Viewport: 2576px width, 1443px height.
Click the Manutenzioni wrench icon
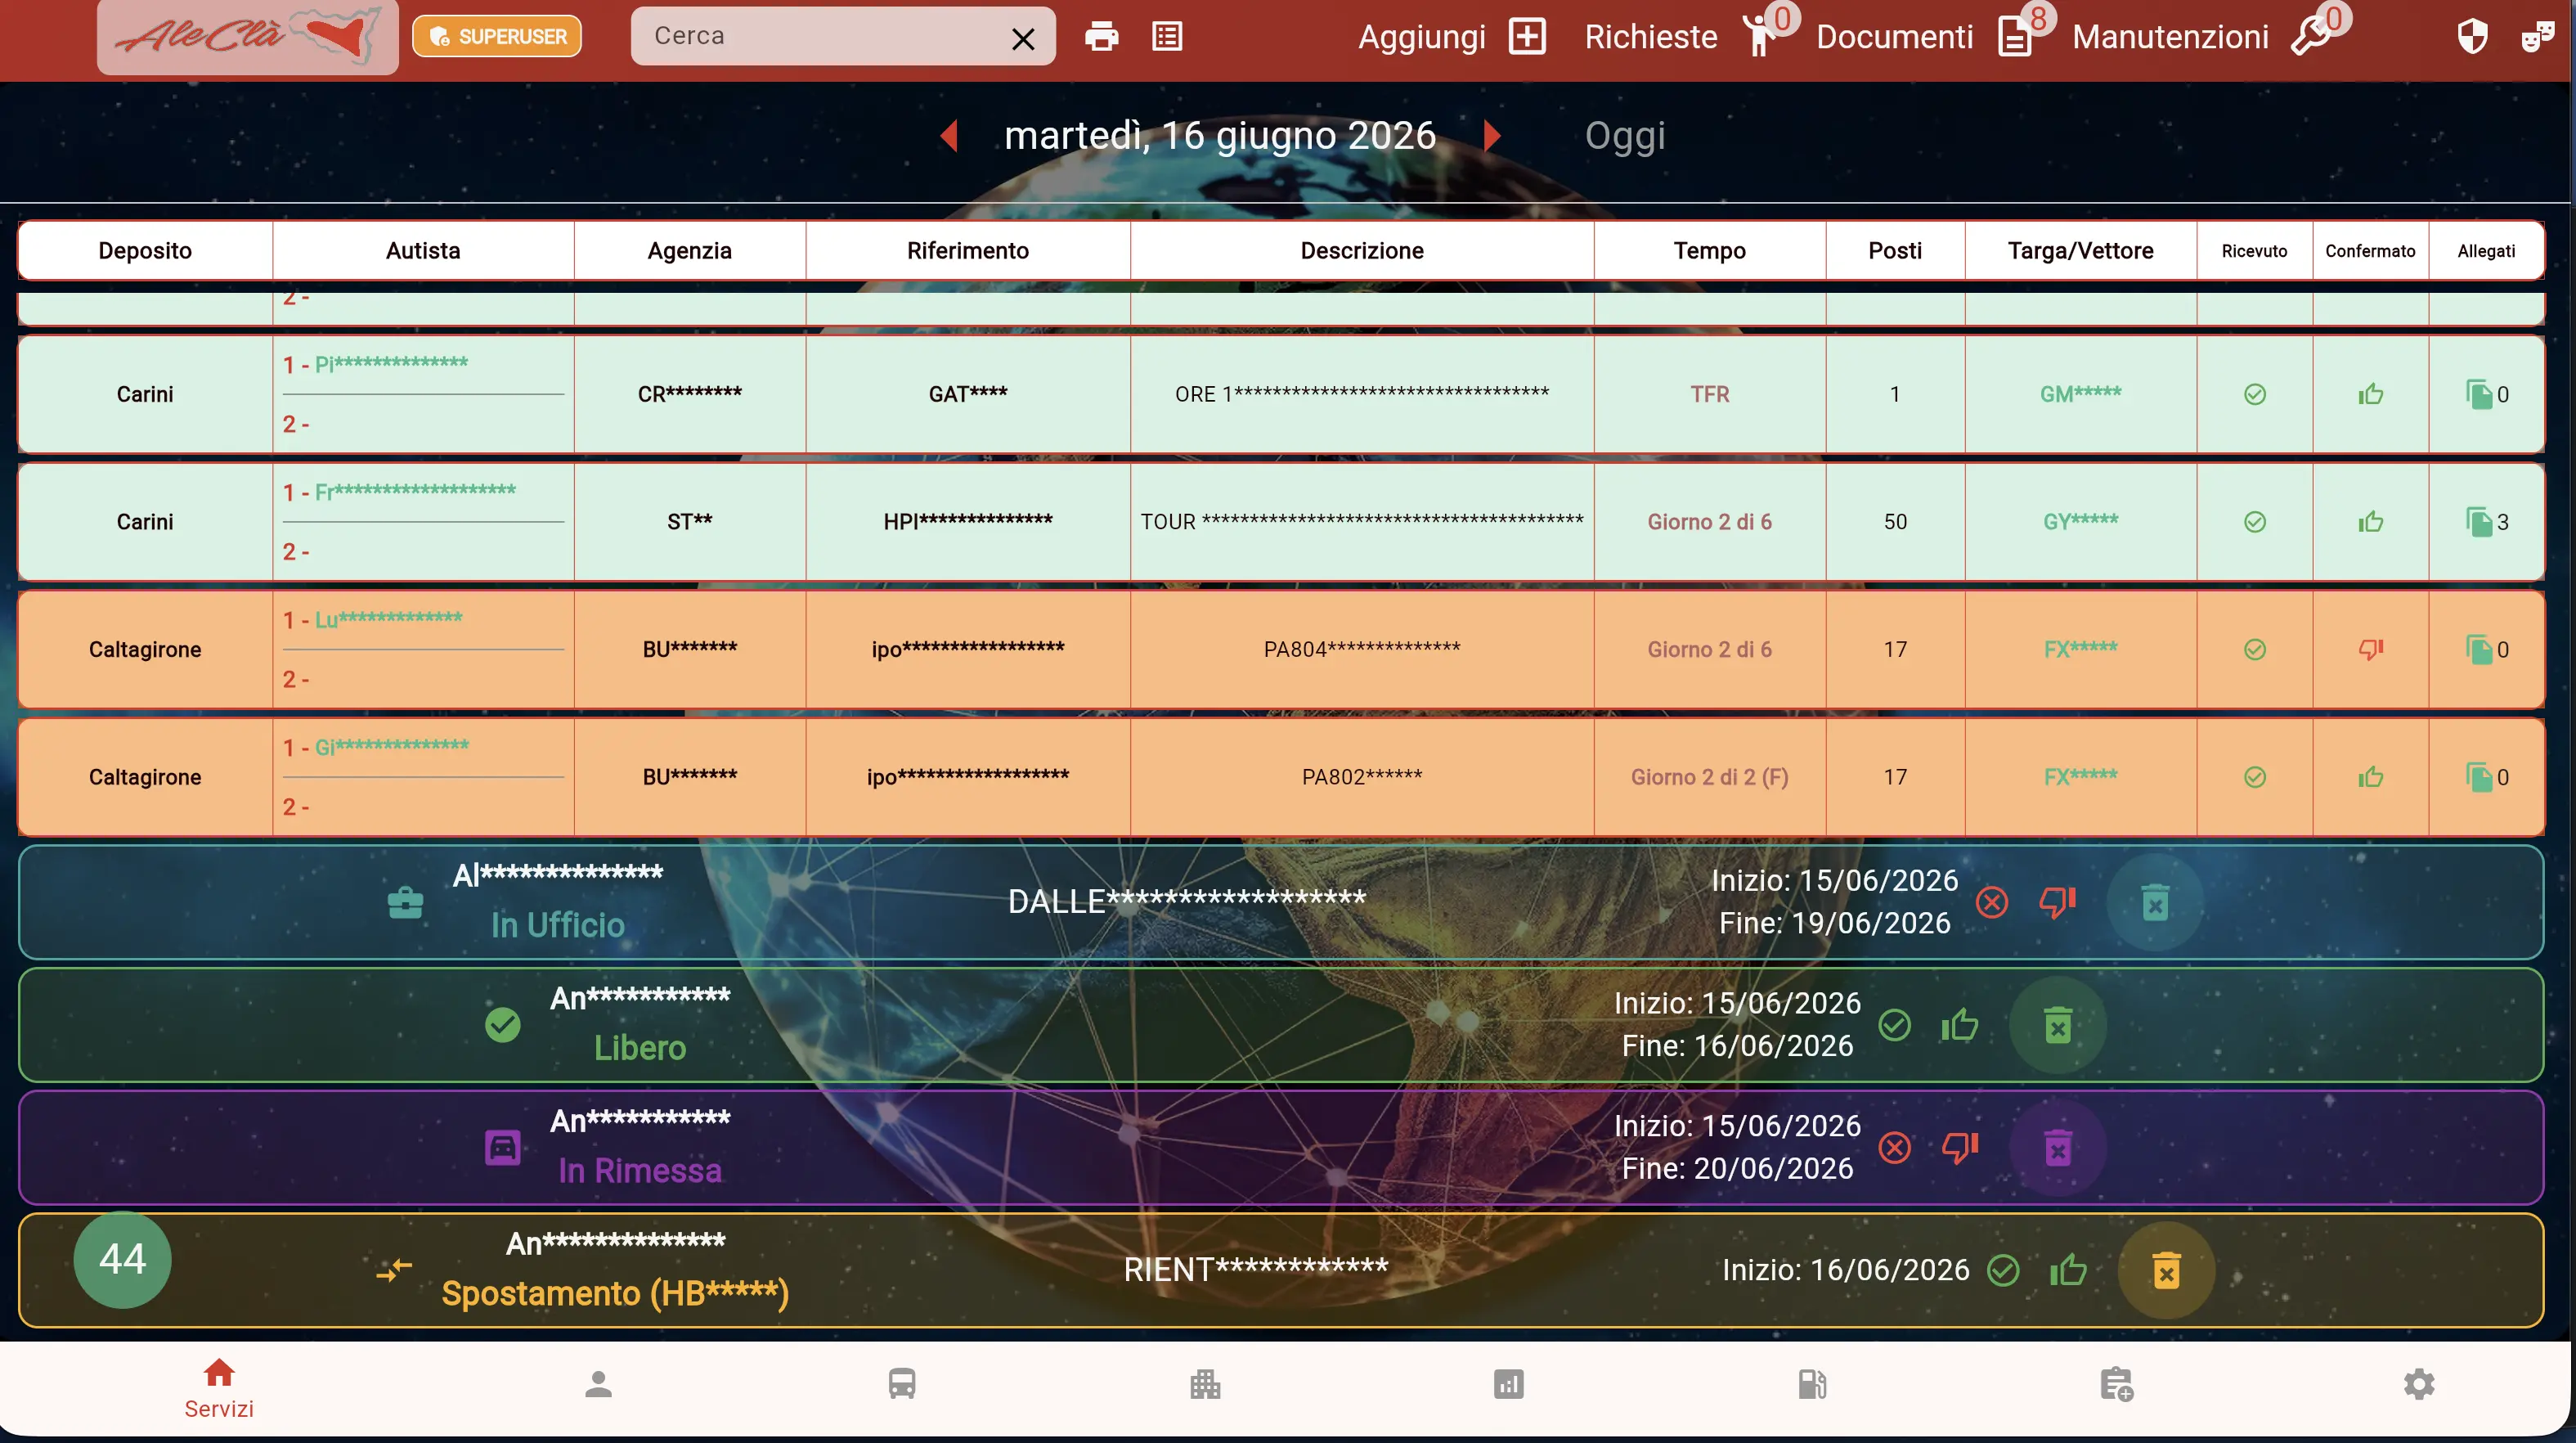pyautogui.click(x=2310, y=38)
